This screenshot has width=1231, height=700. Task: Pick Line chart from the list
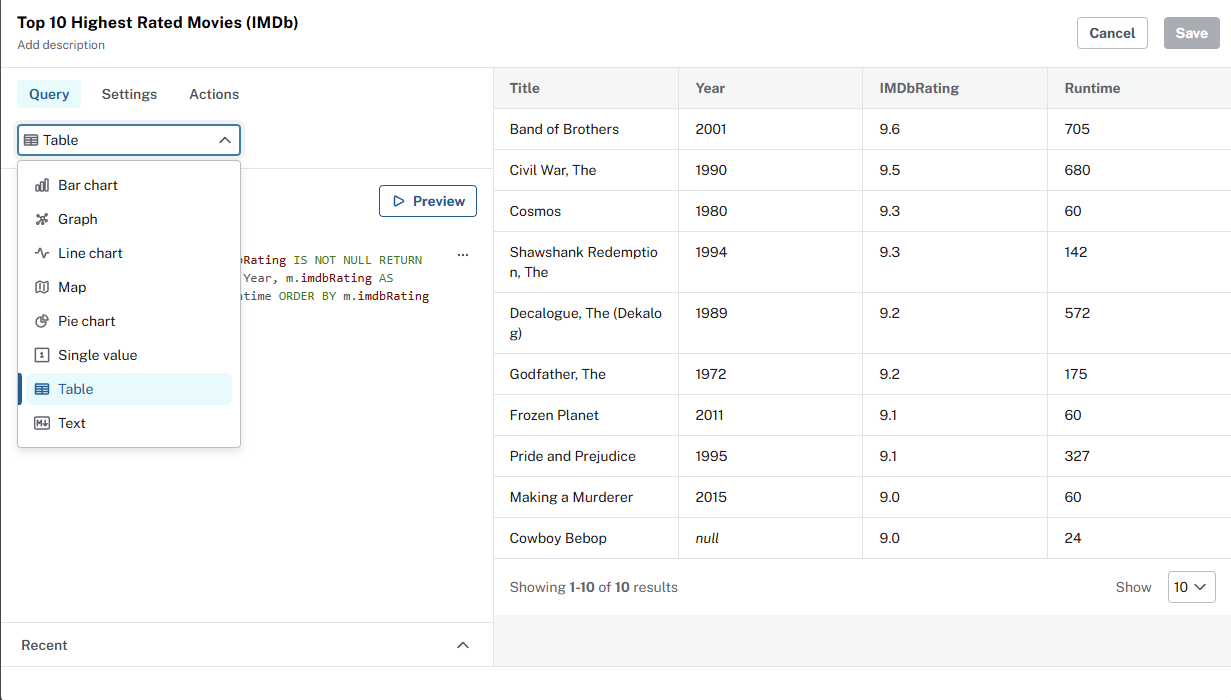(x=129, y=253)
